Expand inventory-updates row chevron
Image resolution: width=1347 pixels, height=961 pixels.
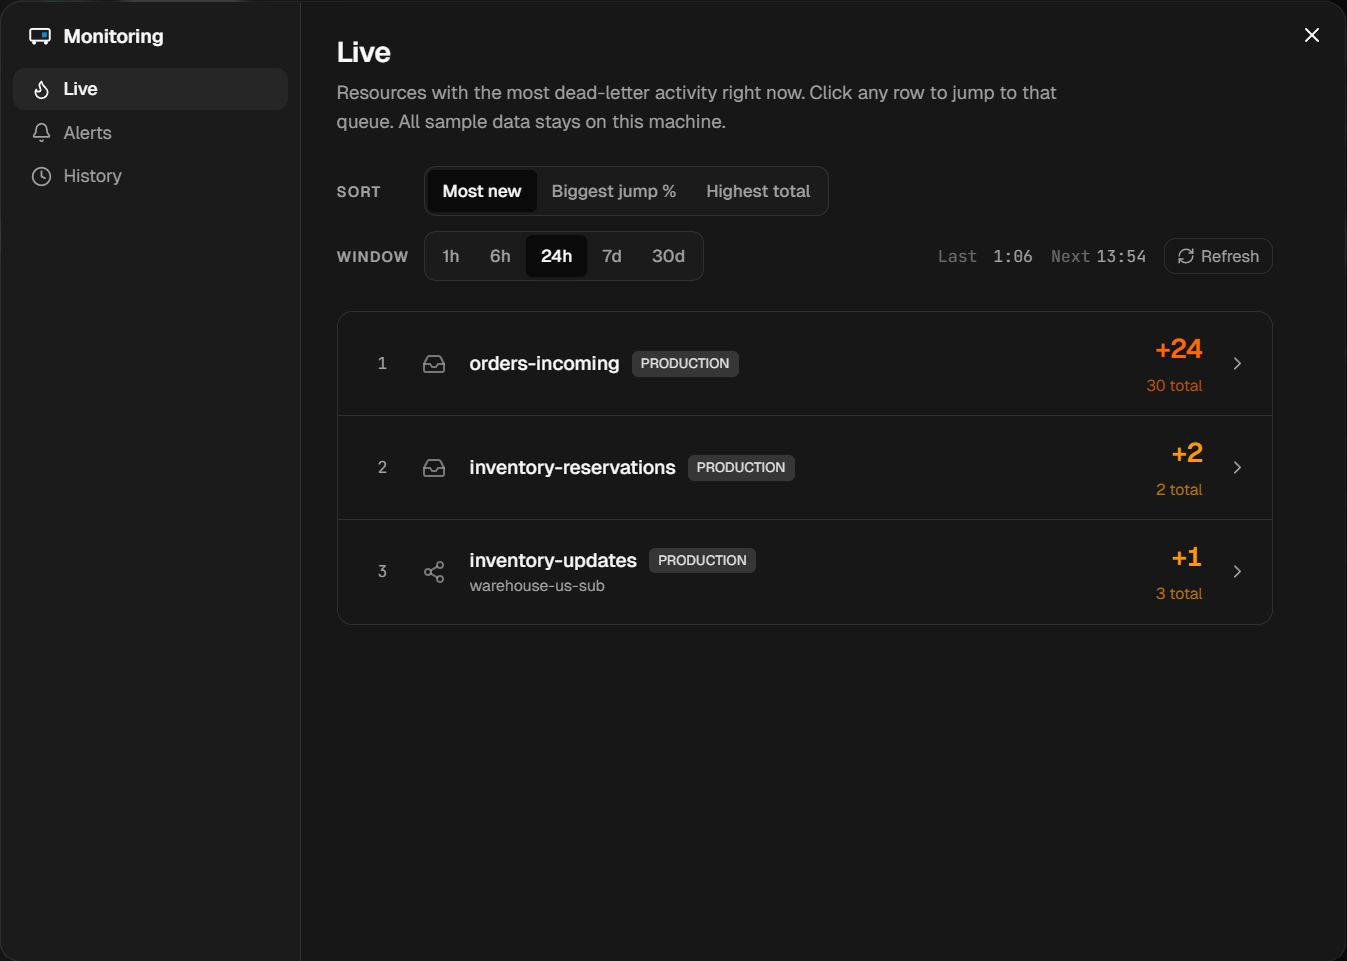click(1237, 572)
